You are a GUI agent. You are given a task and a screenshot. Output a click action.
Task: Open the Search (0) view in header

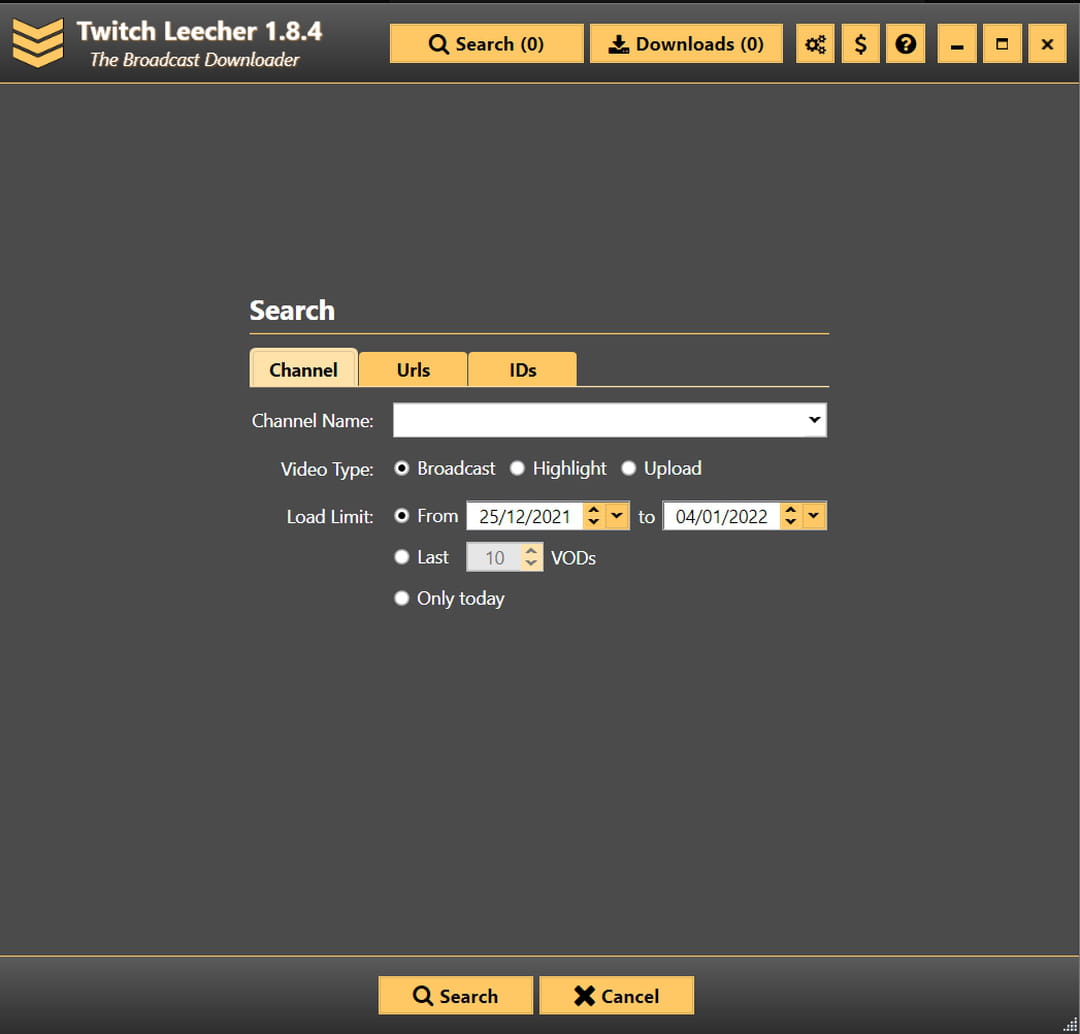486,44
